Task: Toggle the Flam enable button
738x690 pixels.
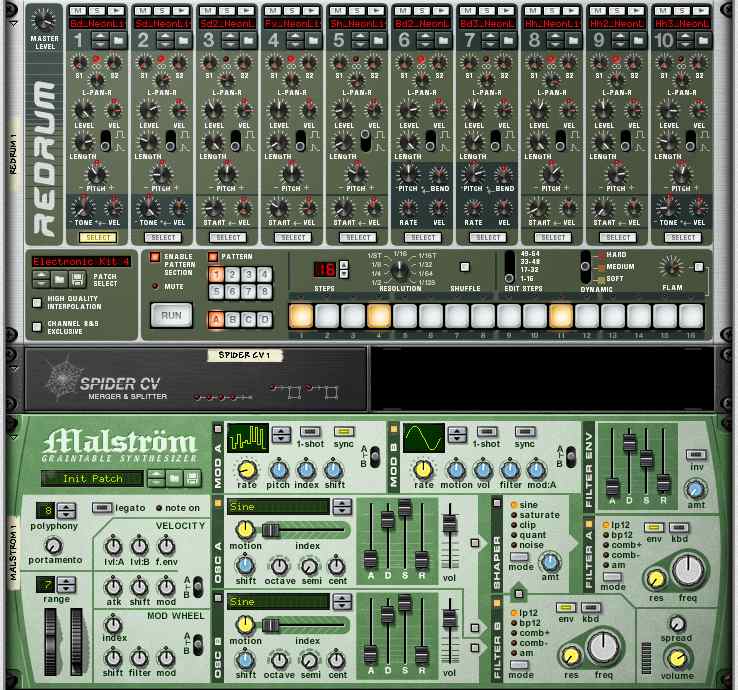Action: click(x=699, y=267)
